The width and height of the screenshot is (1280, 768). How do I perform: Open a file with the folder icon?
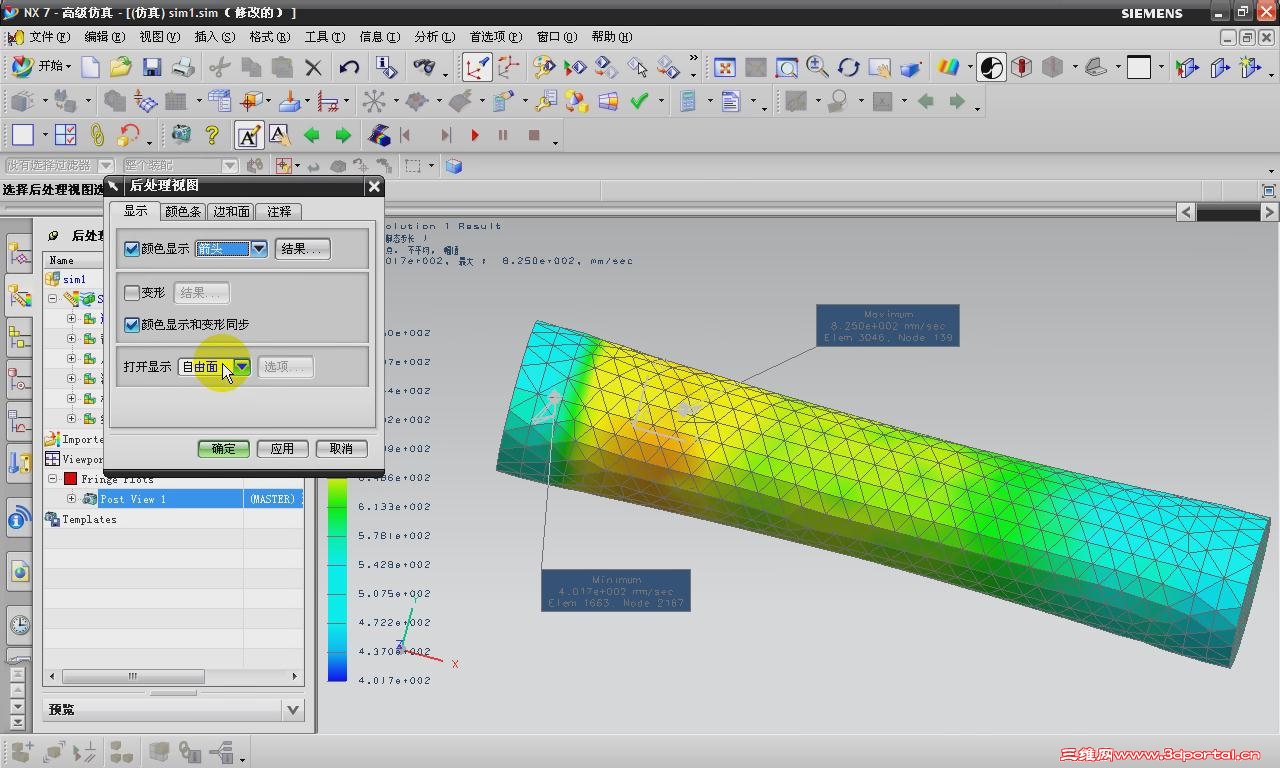pyautogui.click(x=121, y=67)
